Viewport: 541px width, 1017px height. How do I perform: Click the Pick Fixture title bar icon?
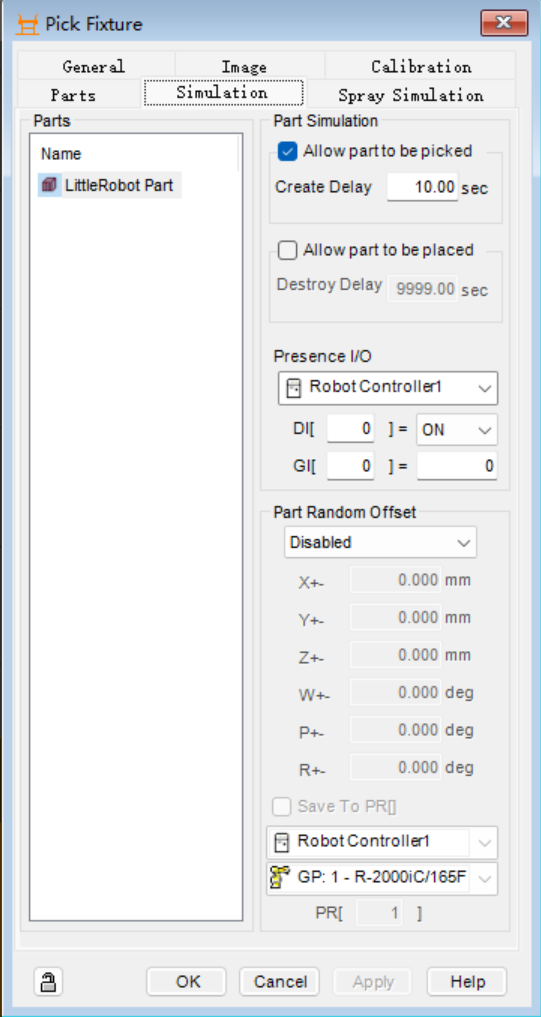pos(27,25)
